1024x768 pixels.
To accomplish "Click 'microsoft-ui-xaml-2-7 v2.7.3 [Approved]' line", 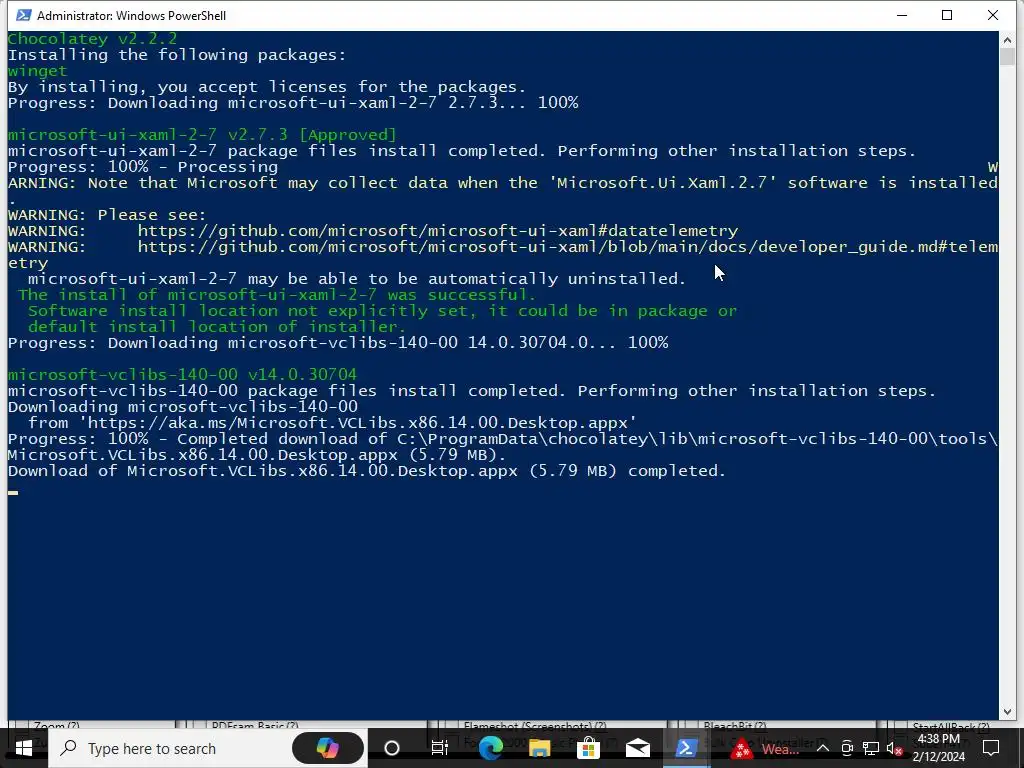I will [202, 135].
